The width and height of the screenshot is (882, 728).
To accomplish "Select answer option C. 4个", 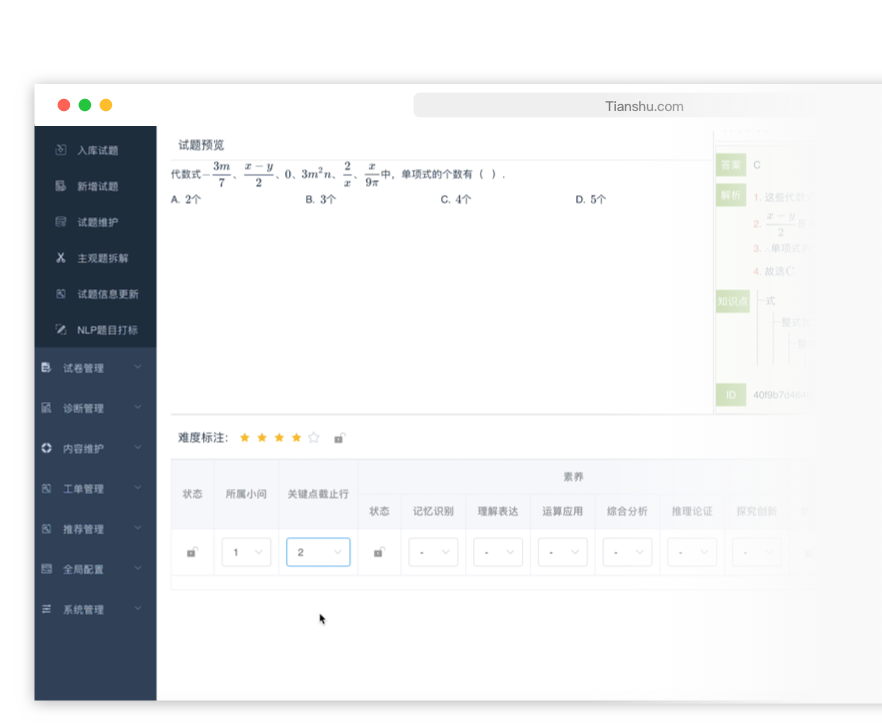I will tap(456, 199).
